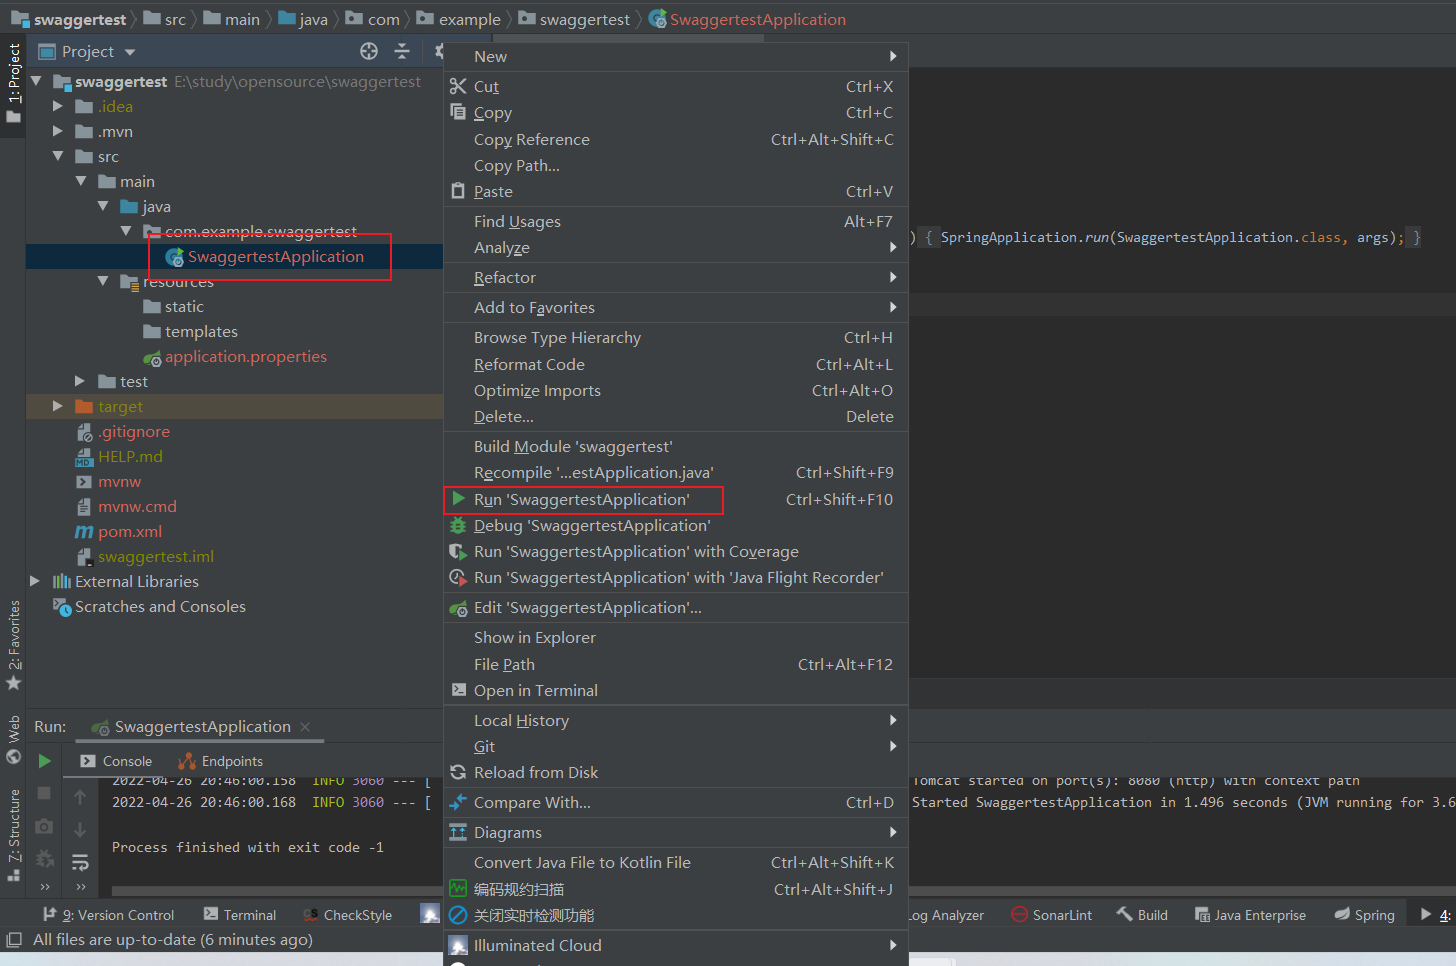Open 9: Version Control tool window
1456x966 pixels.
click(109, 914)
